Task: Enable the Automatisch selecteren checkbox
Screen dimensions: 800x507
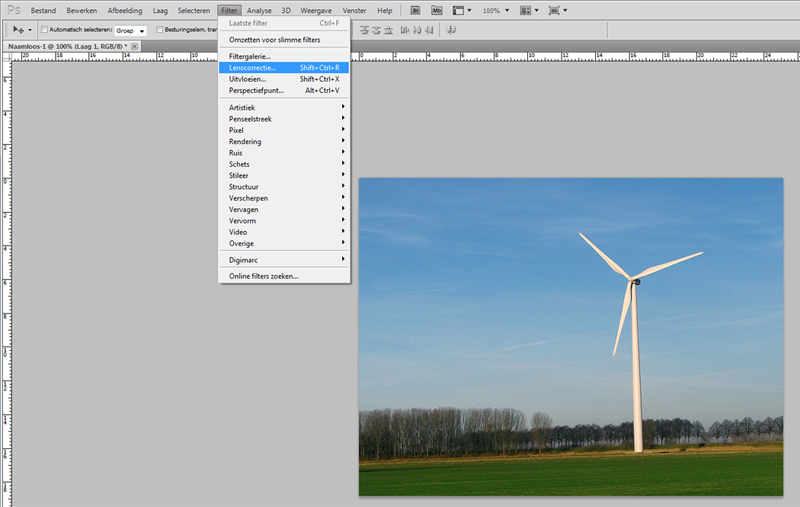Action: pyautogui.click(x=44, y=30)
